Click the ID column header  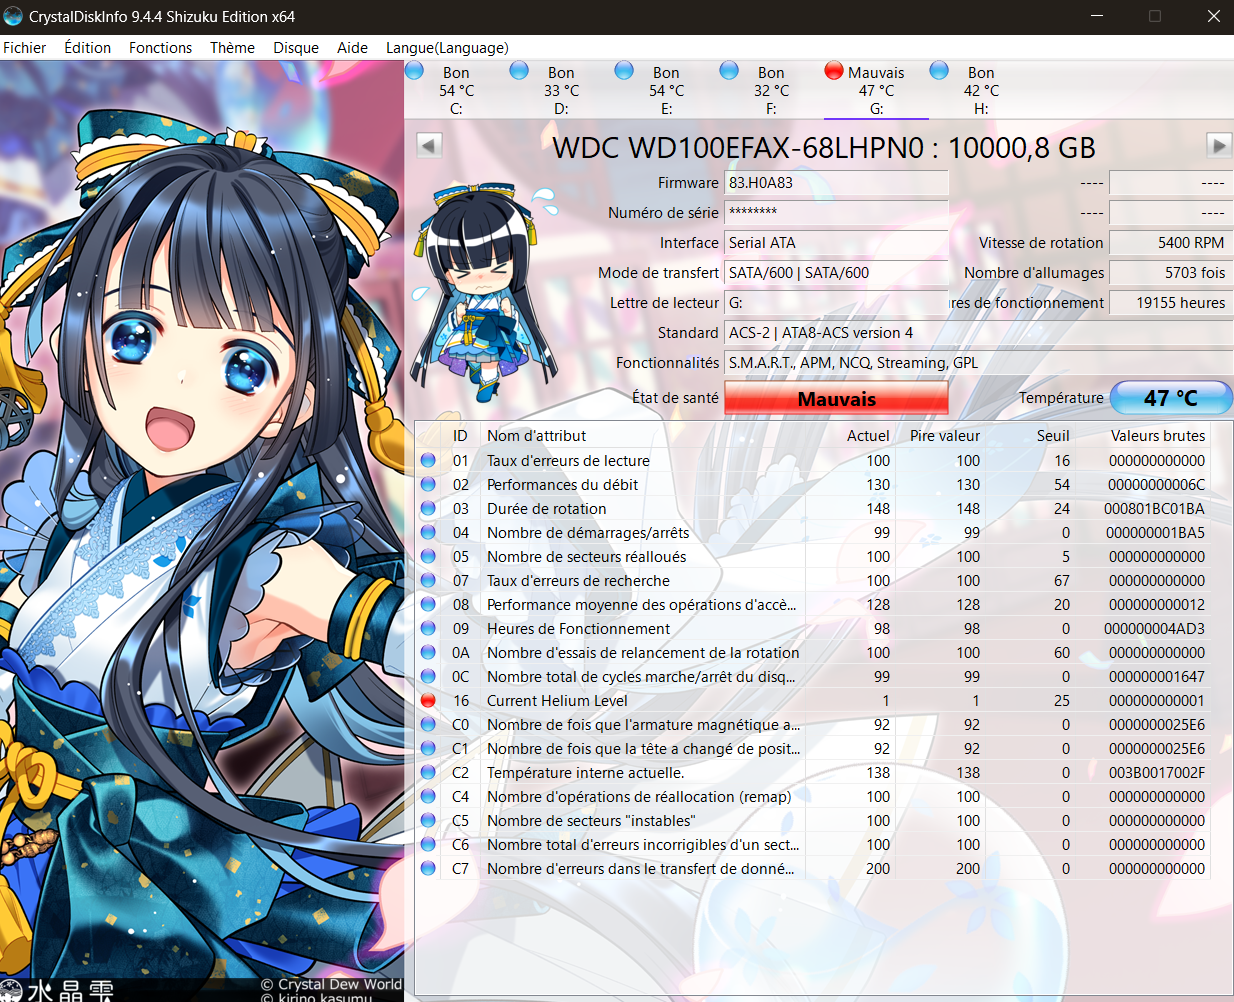pyautogui.click(x=460, y=436)
